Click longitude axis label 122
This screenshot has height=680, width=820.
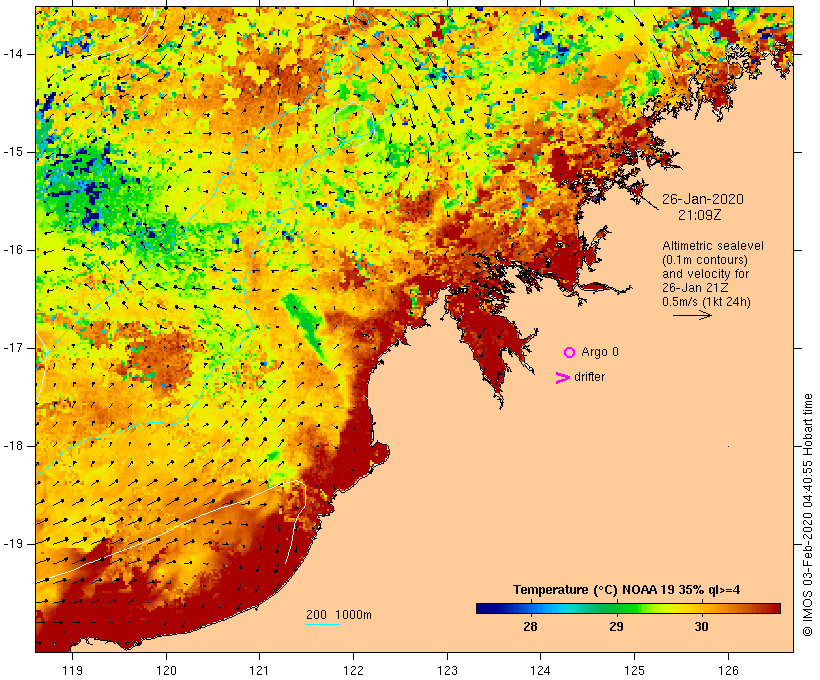pyautogui.click(x=353, y=670)
